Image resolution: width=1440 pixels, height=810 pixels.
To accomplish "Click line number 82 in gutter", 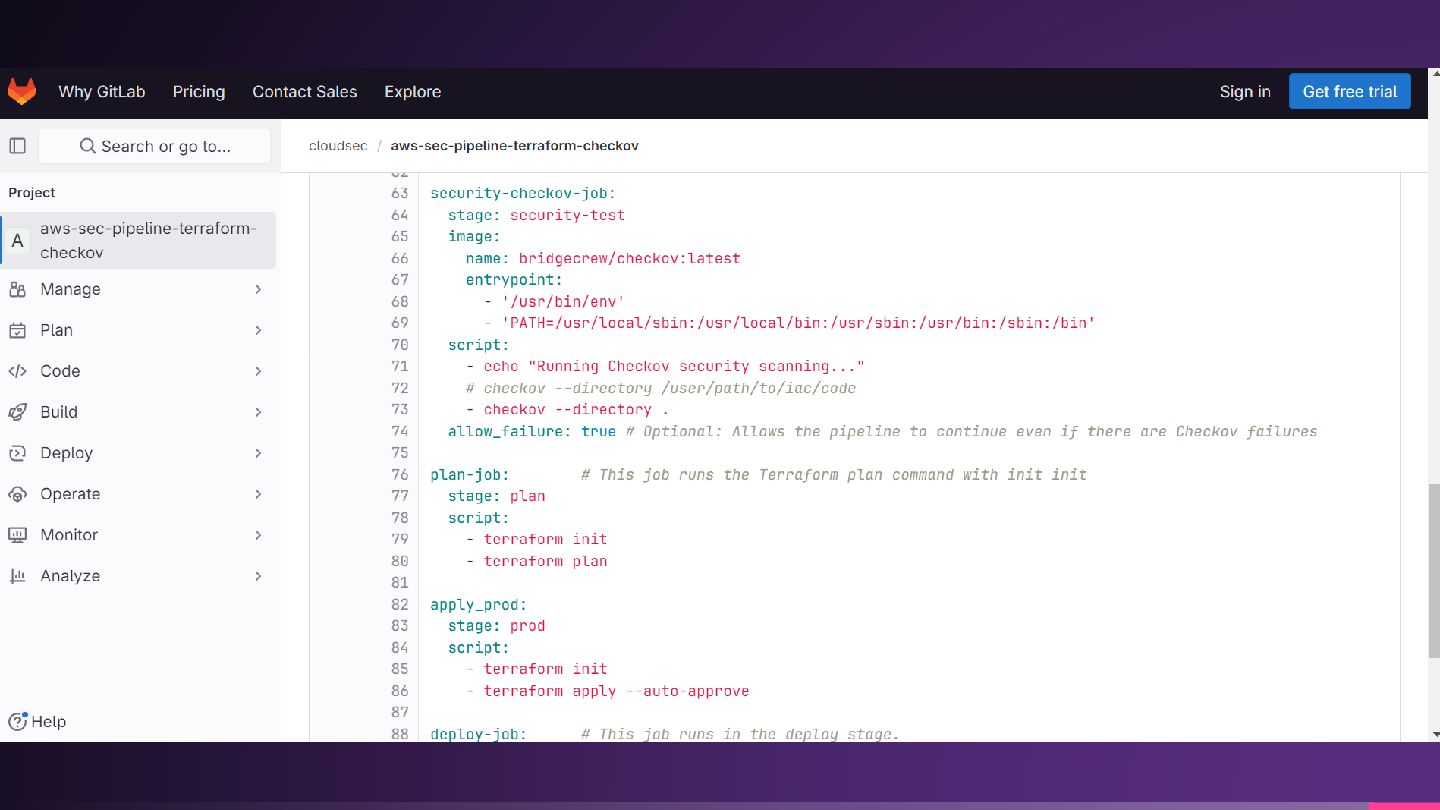I will (399, 604).
